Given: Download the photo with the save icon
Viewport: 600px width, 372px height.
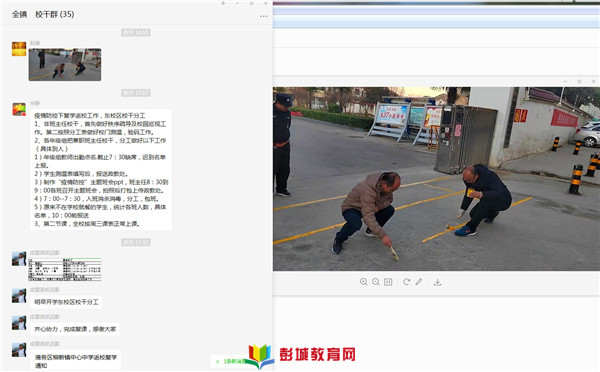Looking at the screenshot, I should [x=437, y=282].
